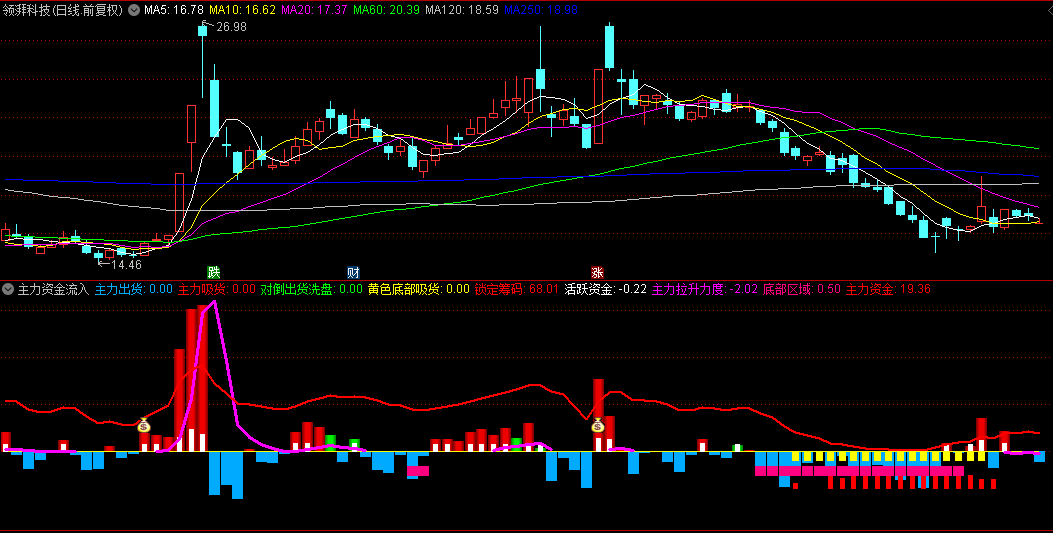This screenshot has width=1053, height=533.
Task: Click the first money bag signal icon
Action: 144,425
